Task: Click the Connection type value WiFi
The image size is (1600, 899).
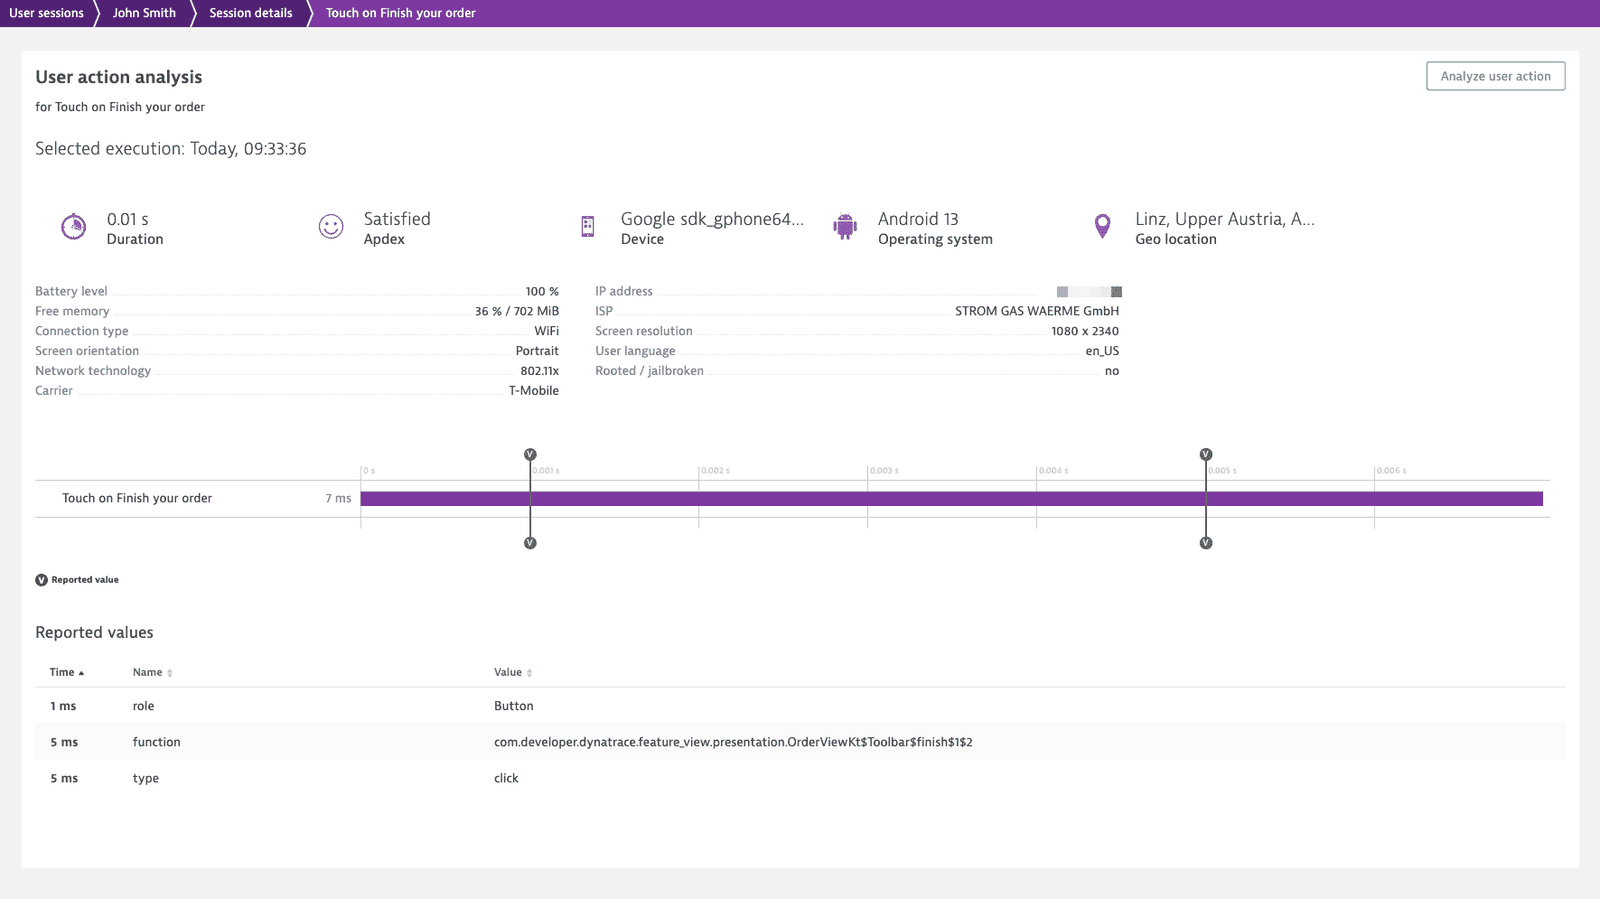Action: pos(546,331)
